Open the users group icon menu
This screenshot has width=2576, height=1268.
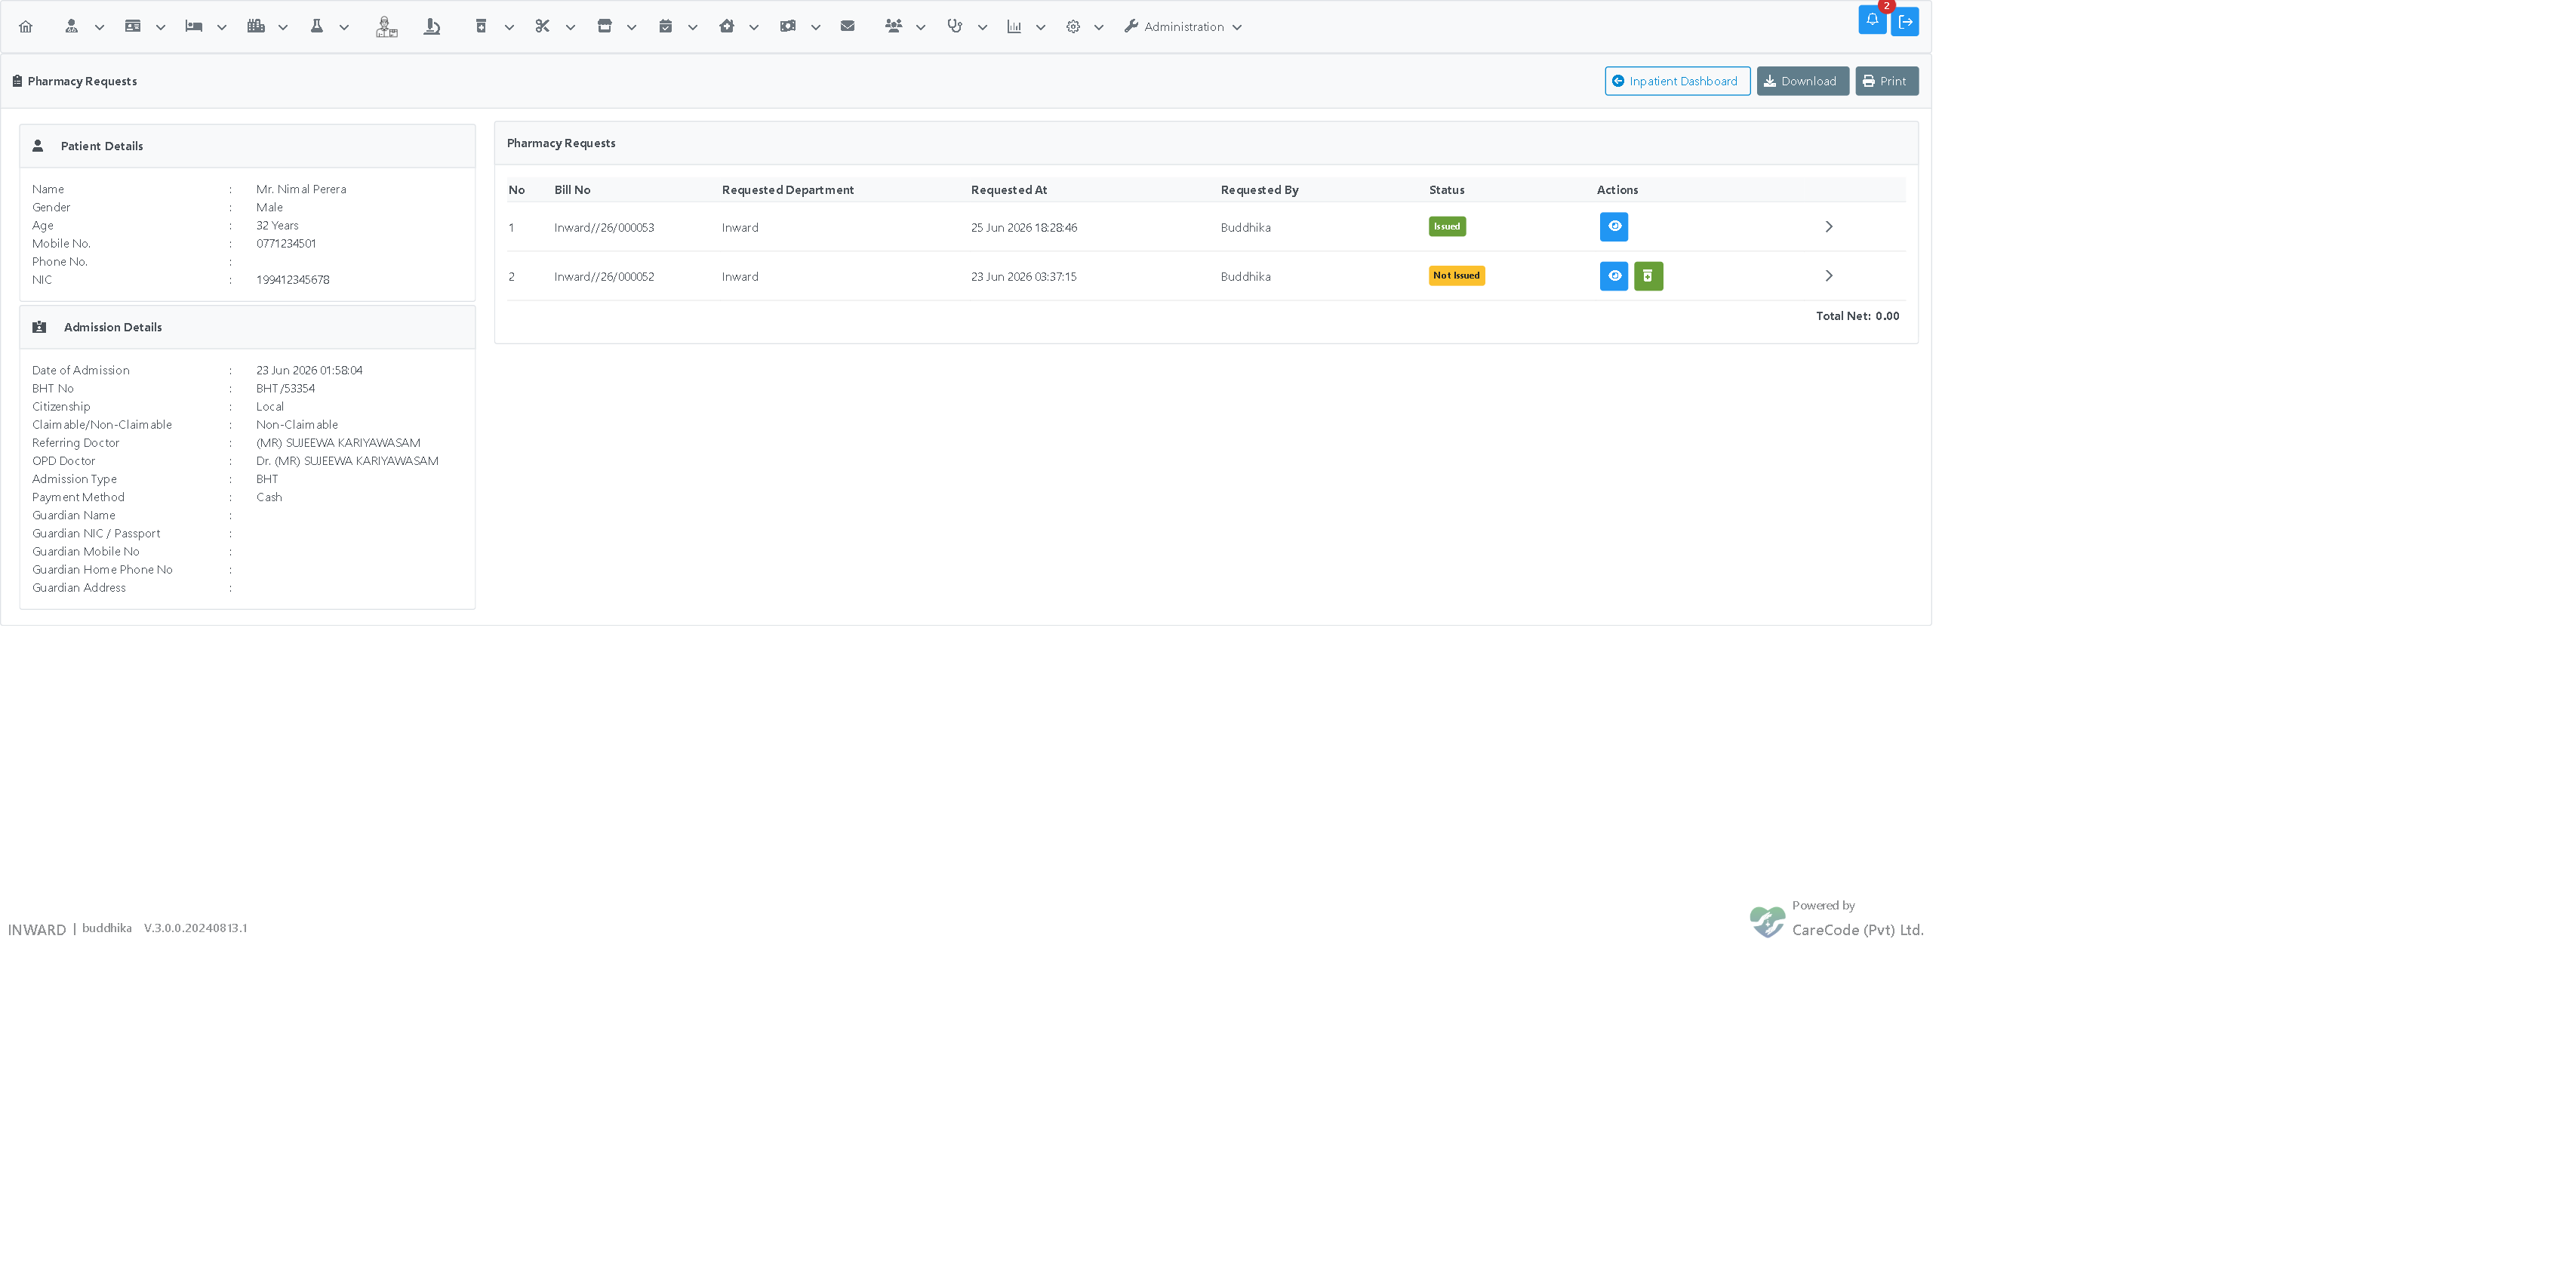pyautogui.click(x=893, y=27)
